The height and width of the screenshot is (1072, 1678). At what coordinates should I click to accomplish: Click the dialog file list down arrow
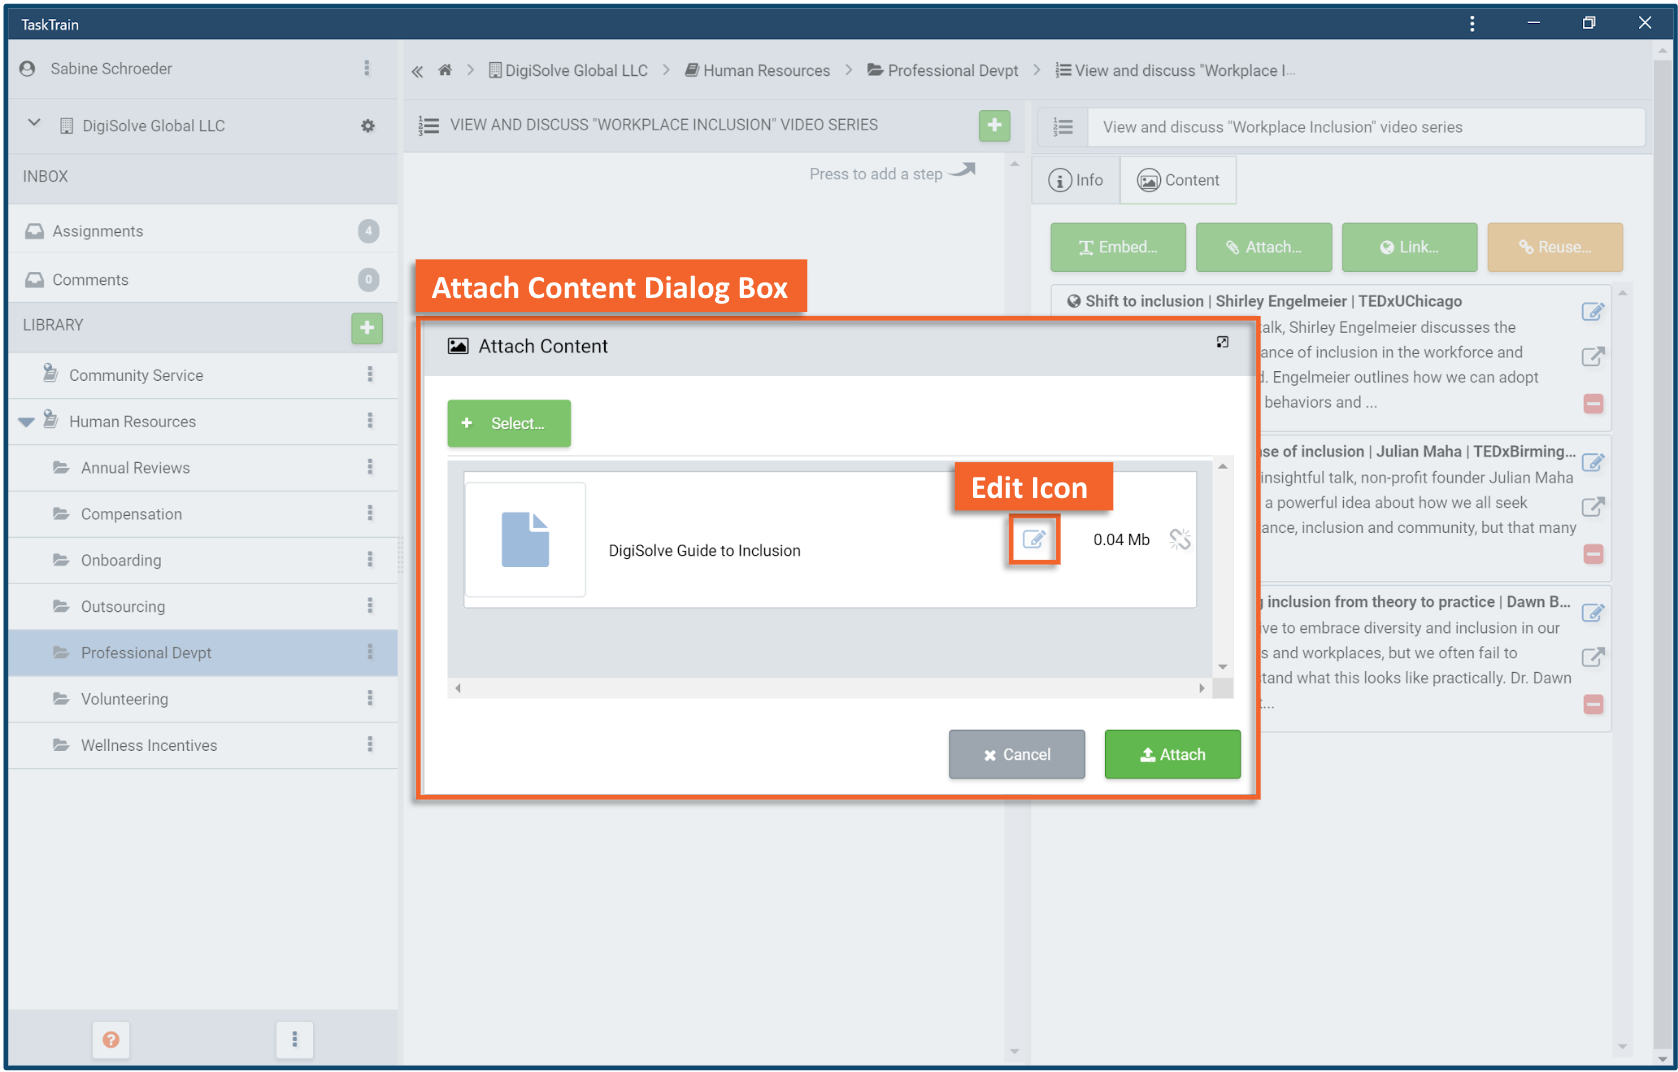tap(1223, 667)
